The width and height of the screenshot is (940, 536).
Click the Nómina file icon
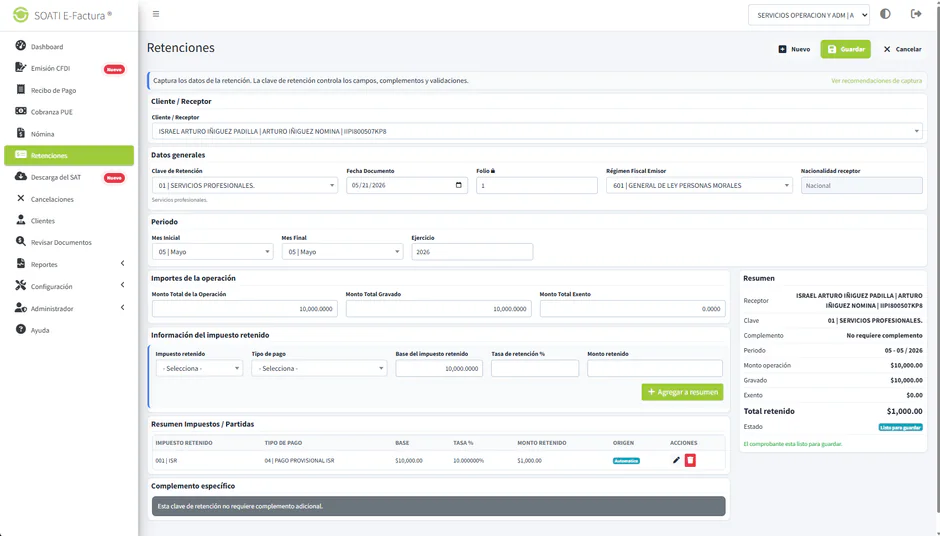tap(20, 133)
